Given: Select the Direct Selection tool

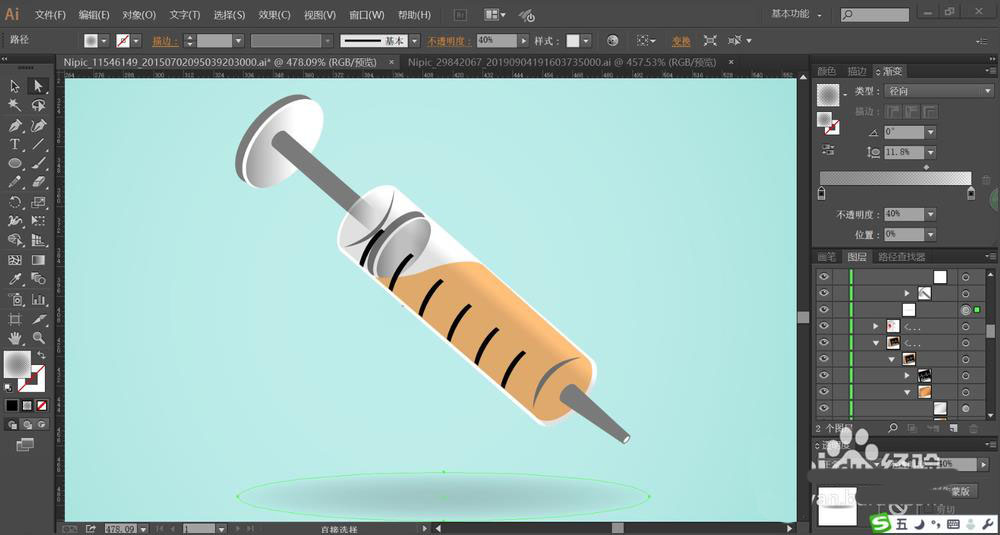Looking at the screenshot, I should (38, 86).
